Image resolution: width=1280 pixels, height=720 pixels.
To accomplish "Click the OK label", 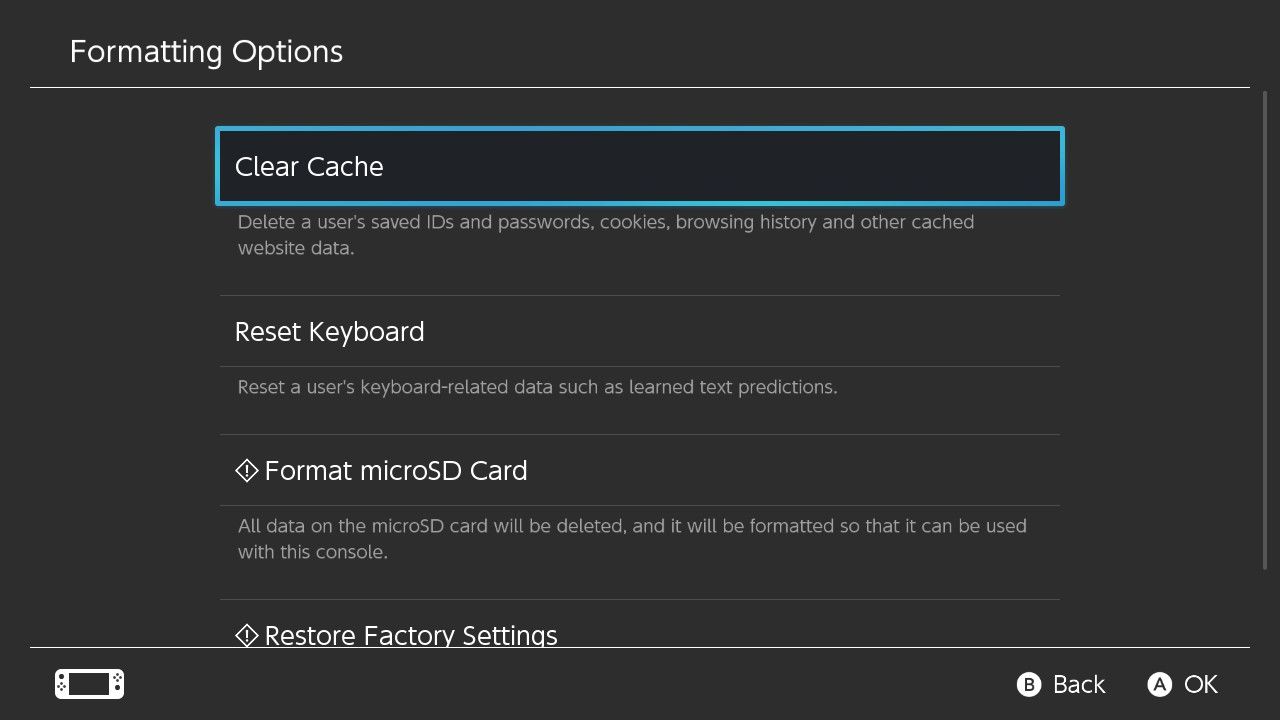I will pos(1200,684).
